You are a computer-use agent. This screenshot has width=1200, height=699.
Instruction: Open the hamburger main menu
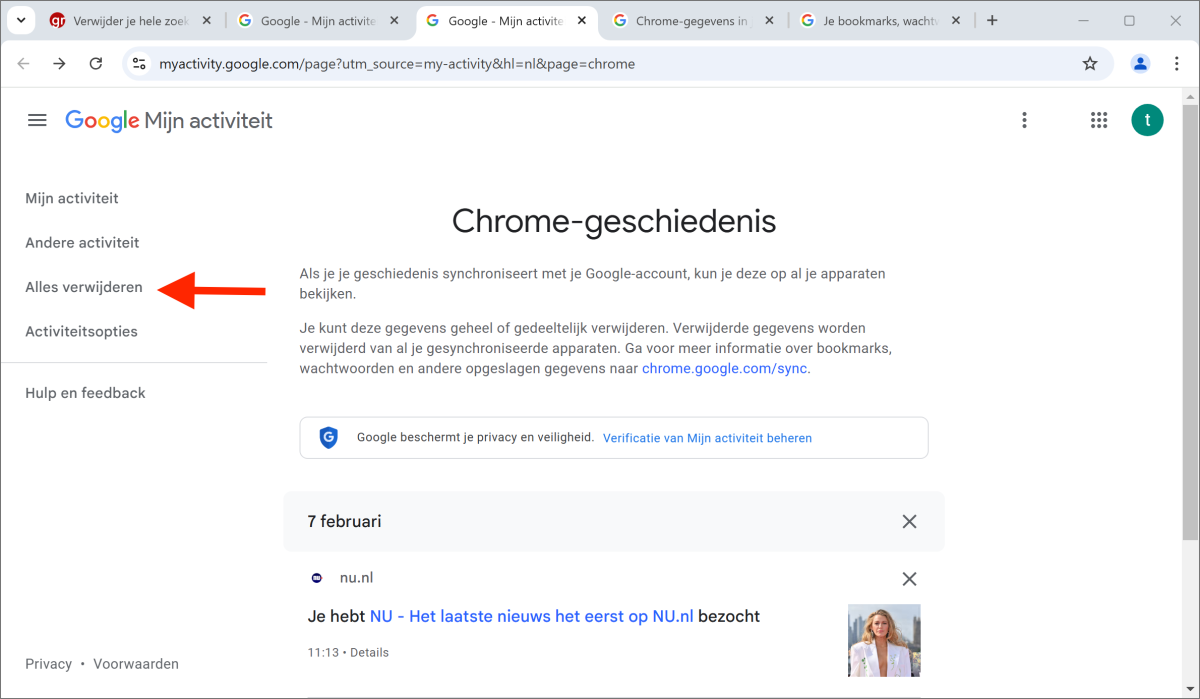tap(37, 121)
